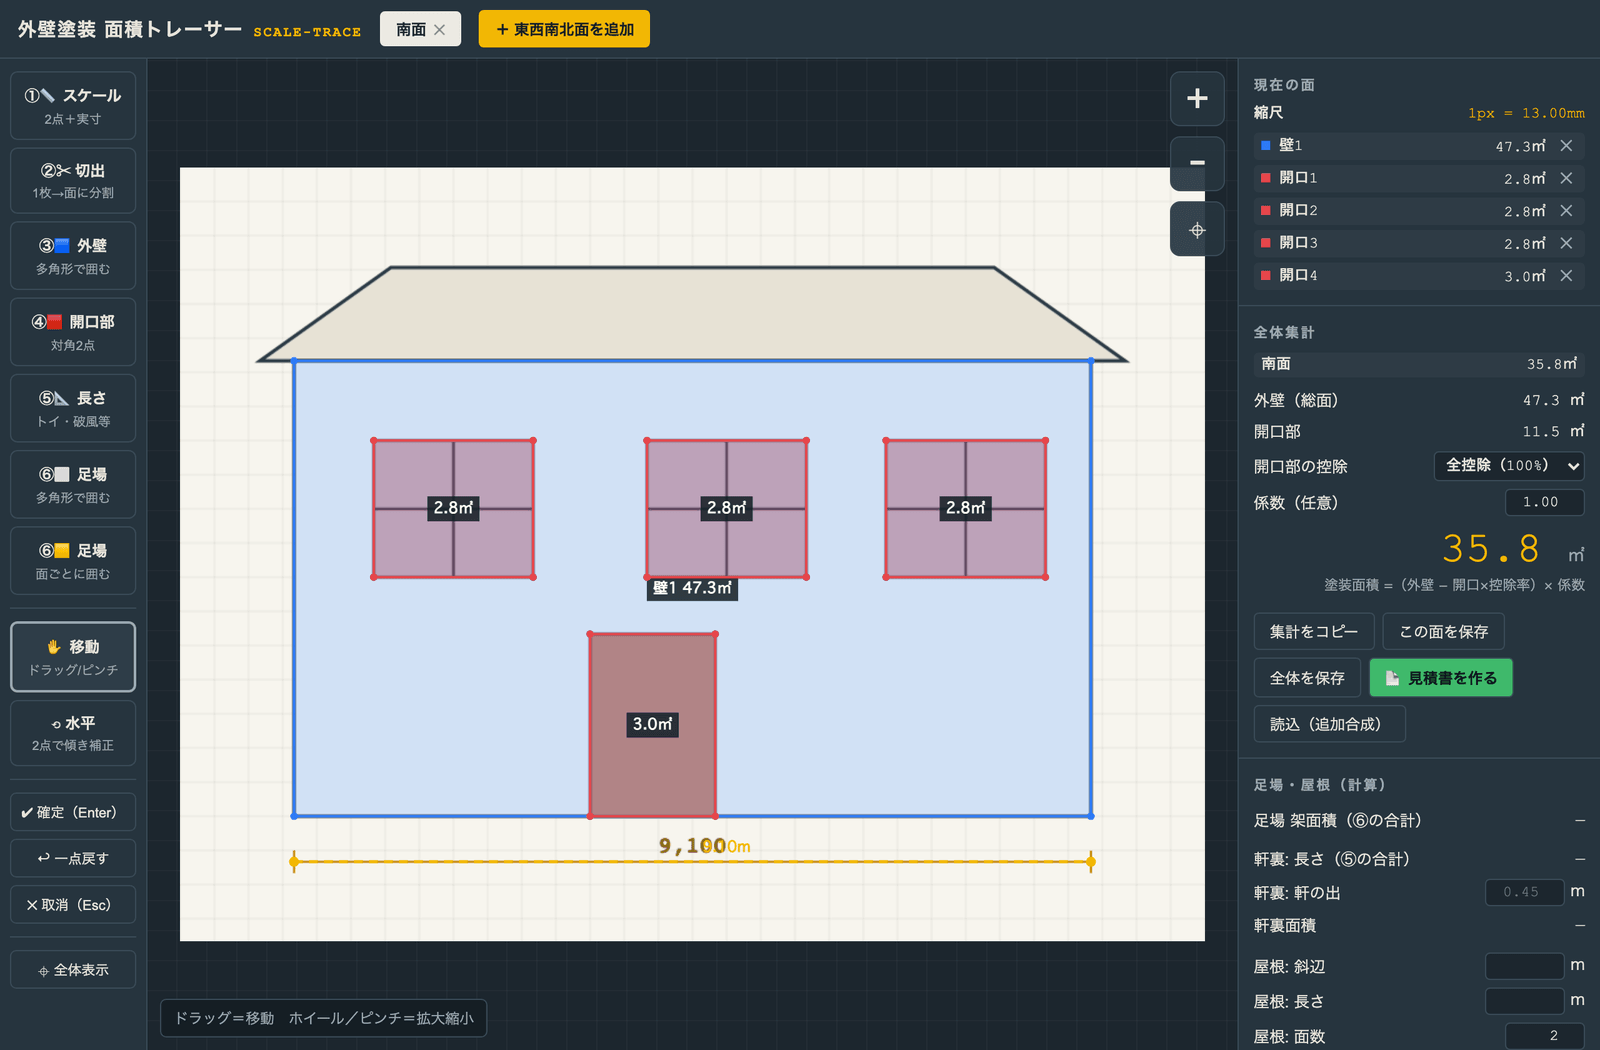Screen dimensions: 1600x1050
Task: Delete 開口1 from the list
Action: click(1566, 178)
